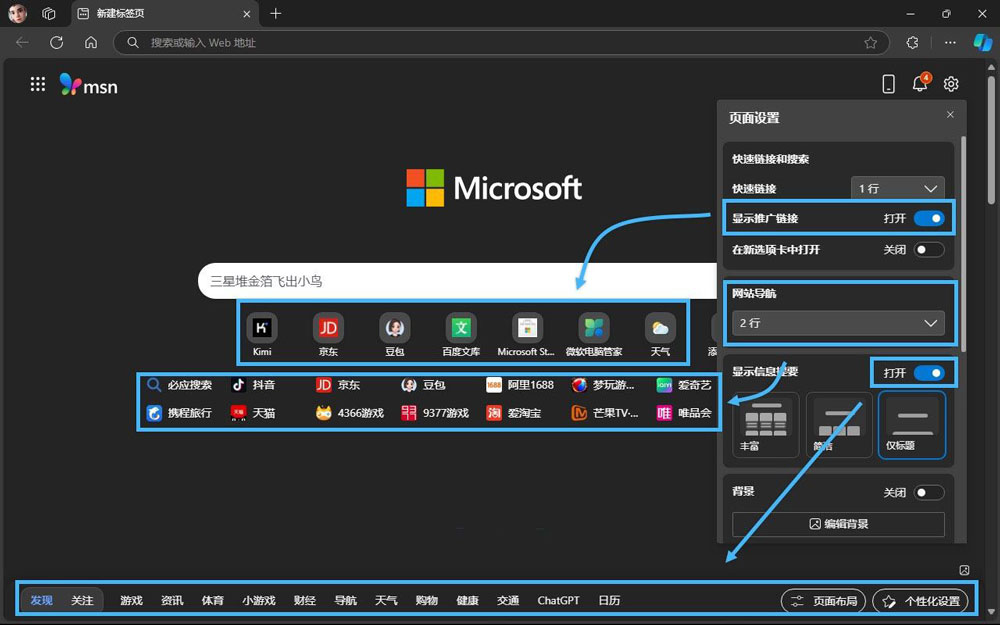The image size is (1000, 625).
Task: Open the Edge settings and more menu
Action: 950,42
